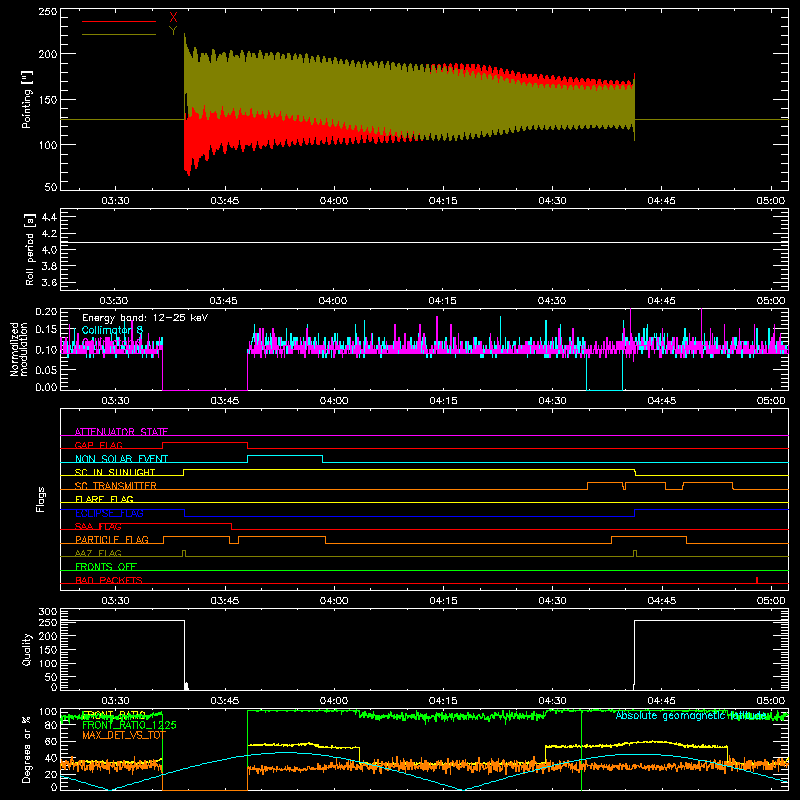This screenshot has width=800, height=800.
Task: Click the NON_SOLAR_EVENT flag label
Action: click(121, 459)
